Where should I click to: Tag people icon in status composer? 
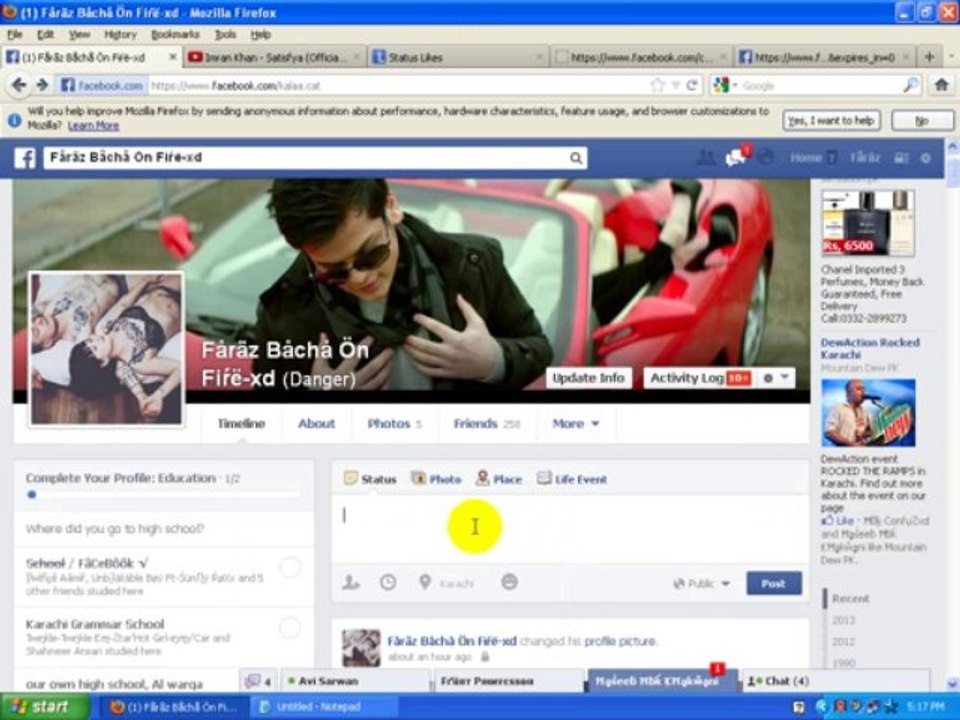point(351,582)
